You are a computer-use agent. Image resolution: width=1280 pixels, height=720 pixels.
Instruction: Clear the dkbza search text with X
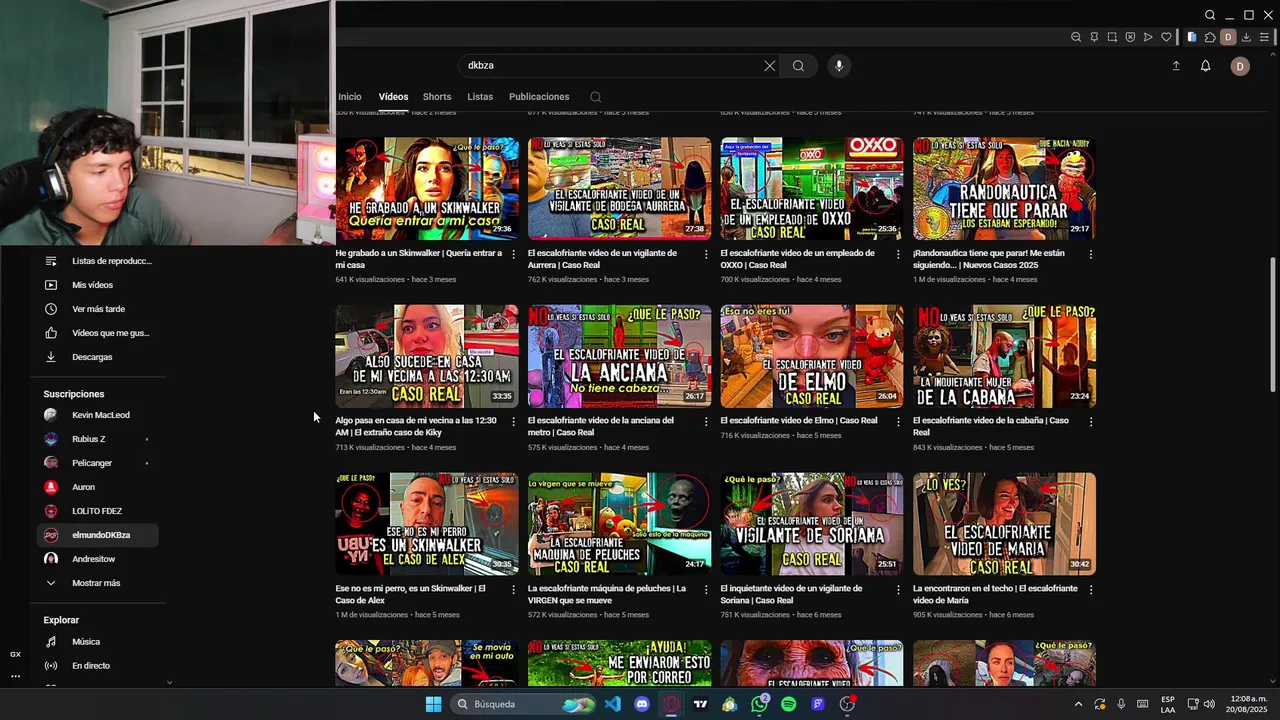tap(769, 66)
